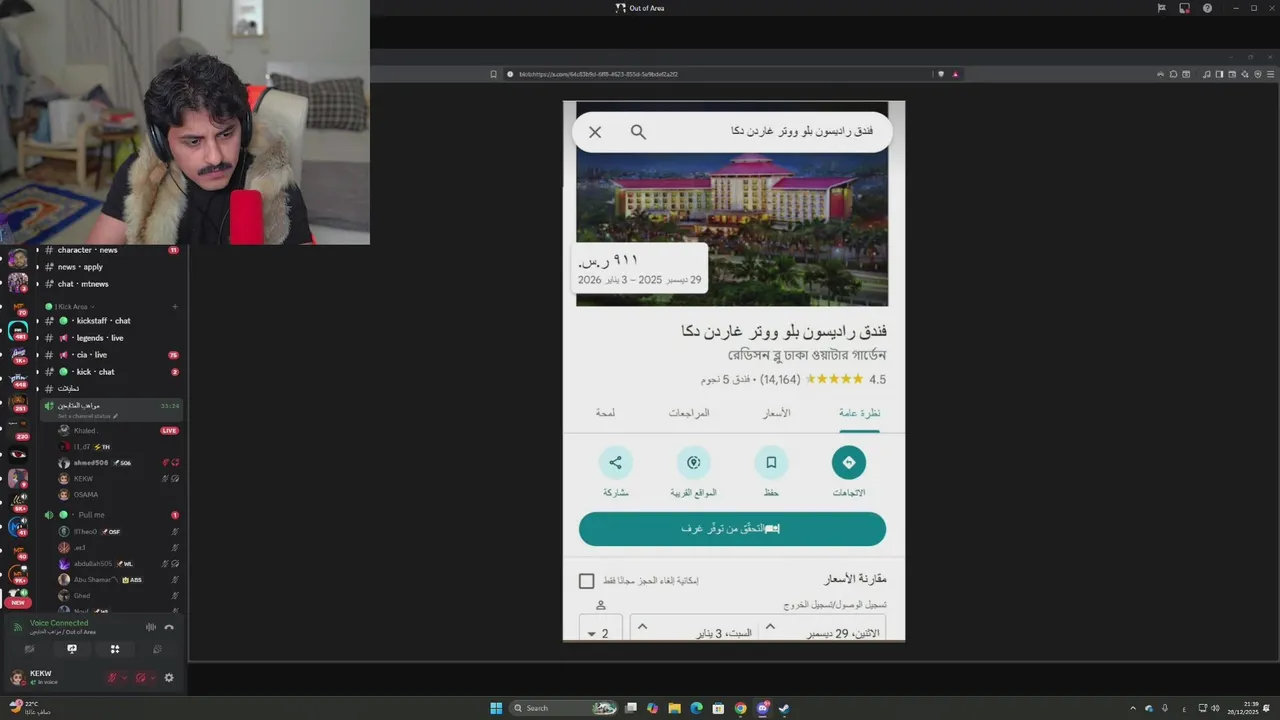Clear the hotel search with the X icon
The height and width of the screenshot is (720, 1280).
click(x=595, y=132)
